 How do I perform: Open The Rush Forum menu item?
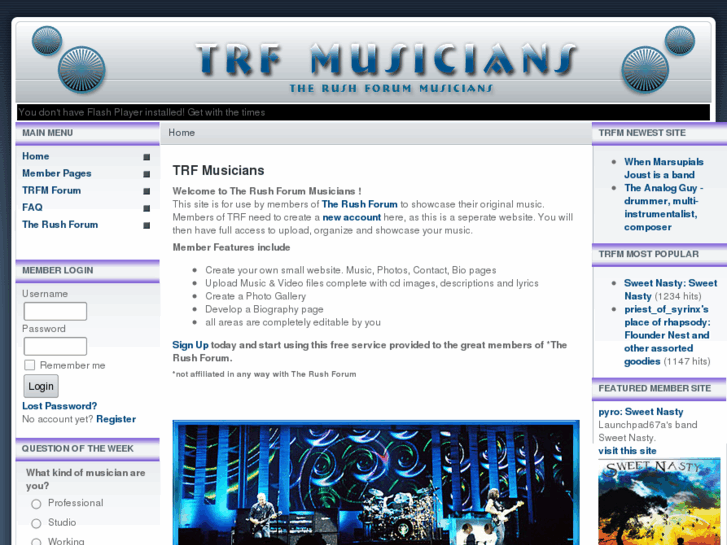[x=60, y=224]
